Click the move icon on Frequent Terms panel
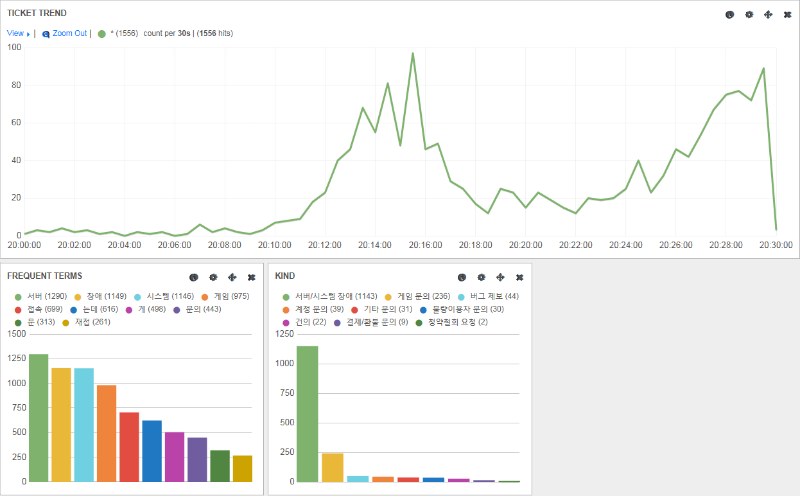Image resolution: width=800 pixels, height=496 pixels. coord(232,277)
